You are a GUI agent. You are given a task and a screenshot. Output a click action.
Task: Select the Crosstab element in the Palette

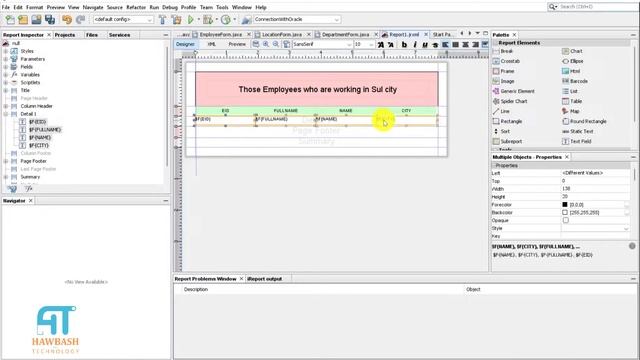(x=506, y=61)
